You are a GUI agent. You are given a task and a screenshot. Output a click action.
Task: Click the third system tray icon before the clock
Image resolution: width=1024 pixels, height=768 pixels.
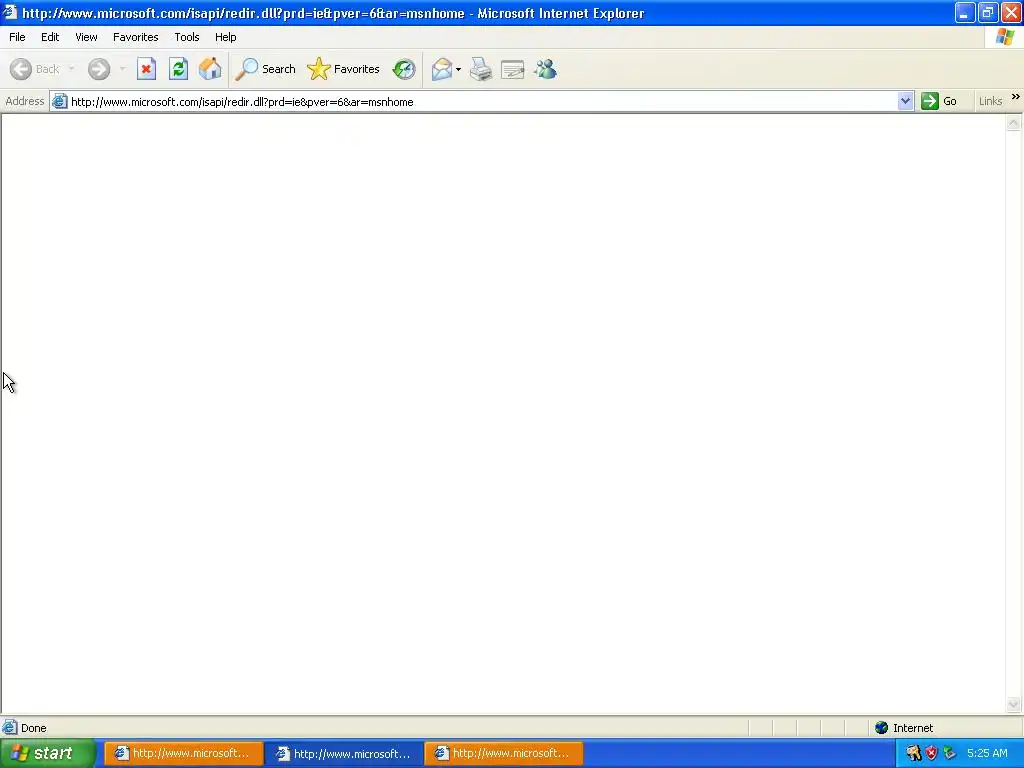949,753
